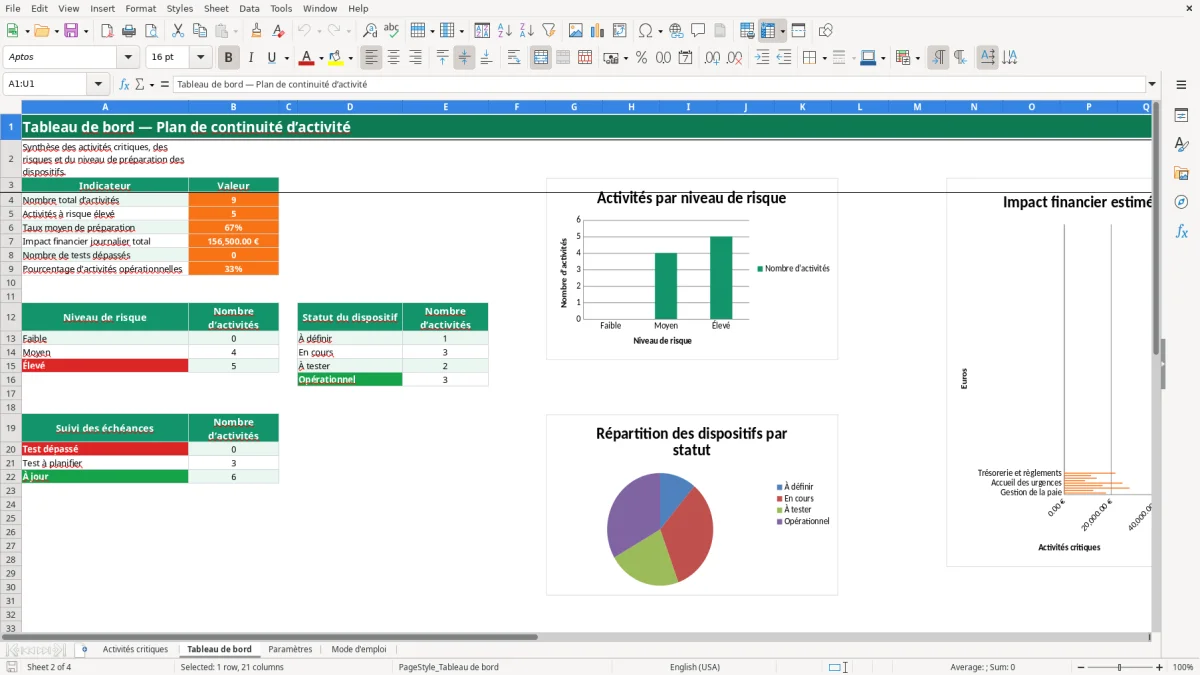Sort descending
The width and height of the screenshot is (1200, 675).
coord(527,31)
